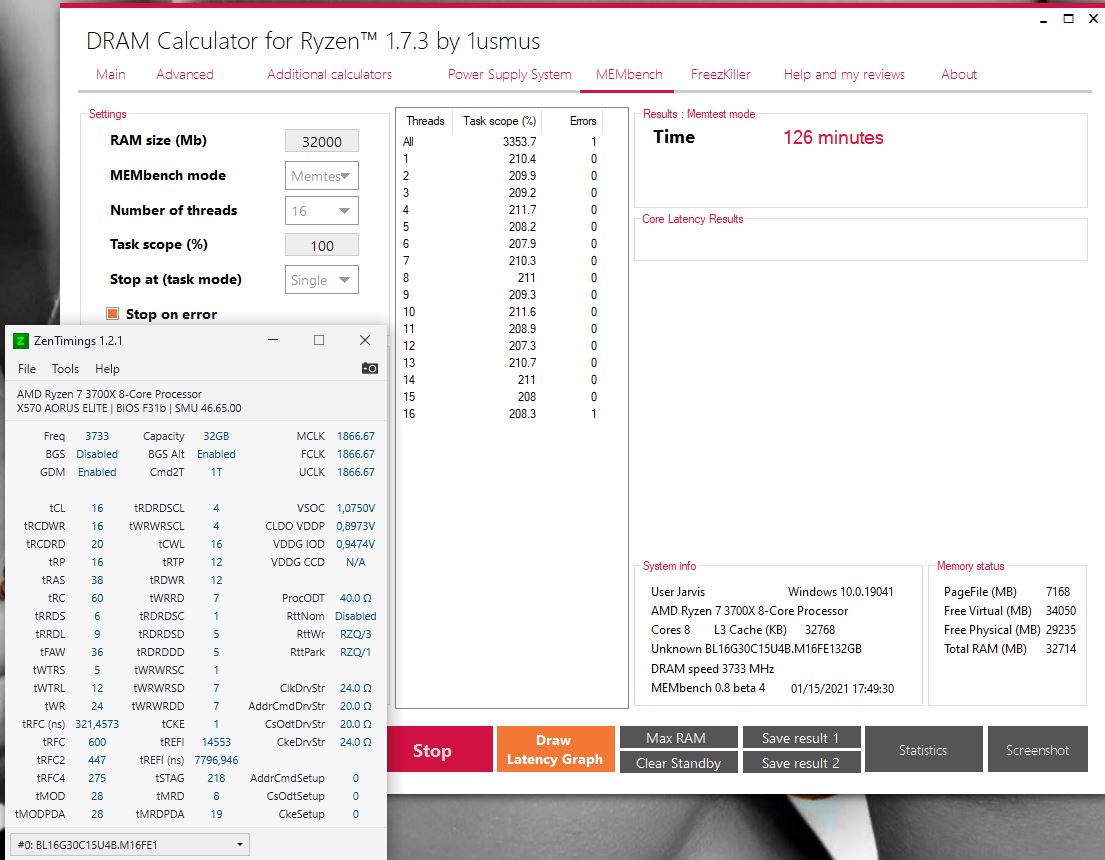This screenshot has width=1105, height=860.
Task: Click the Task scope (%) field showing 100
Action: click(321, 245)
